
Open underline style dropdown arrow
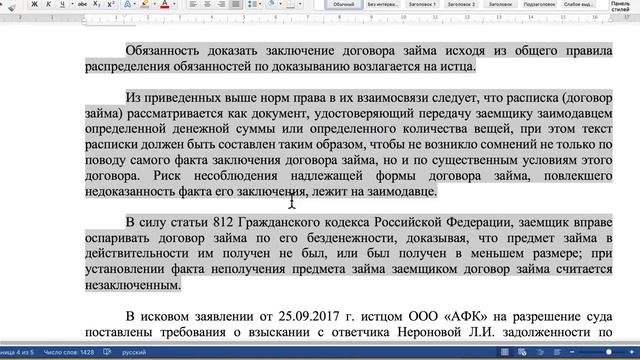click(72, 4)
